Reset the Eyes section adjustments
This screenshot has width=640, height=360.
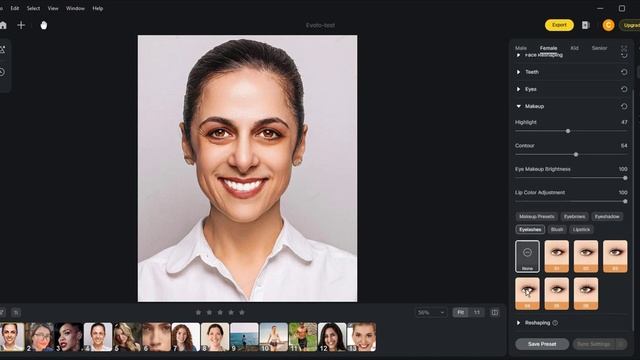[x=624, y=89]
